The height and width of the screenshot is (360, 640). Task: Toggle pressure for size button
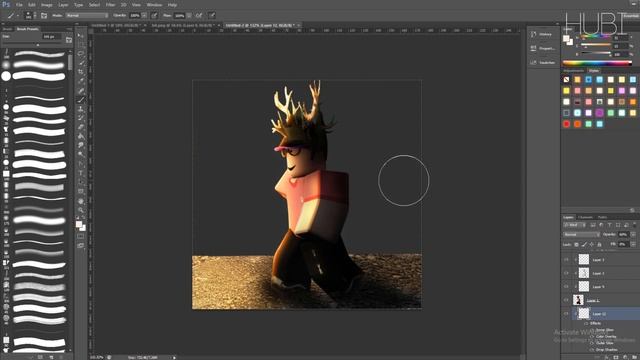coord(212,16)
